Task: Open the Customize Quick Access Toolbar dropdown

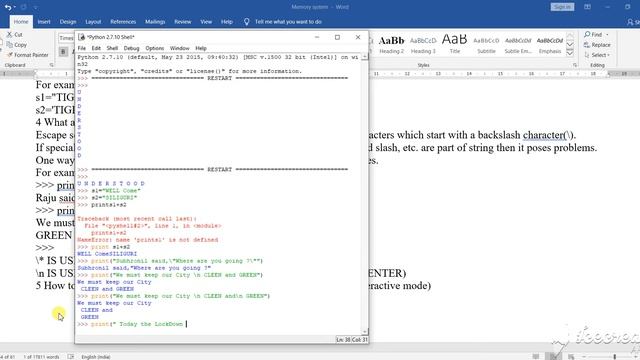Action: pos(35,7)
